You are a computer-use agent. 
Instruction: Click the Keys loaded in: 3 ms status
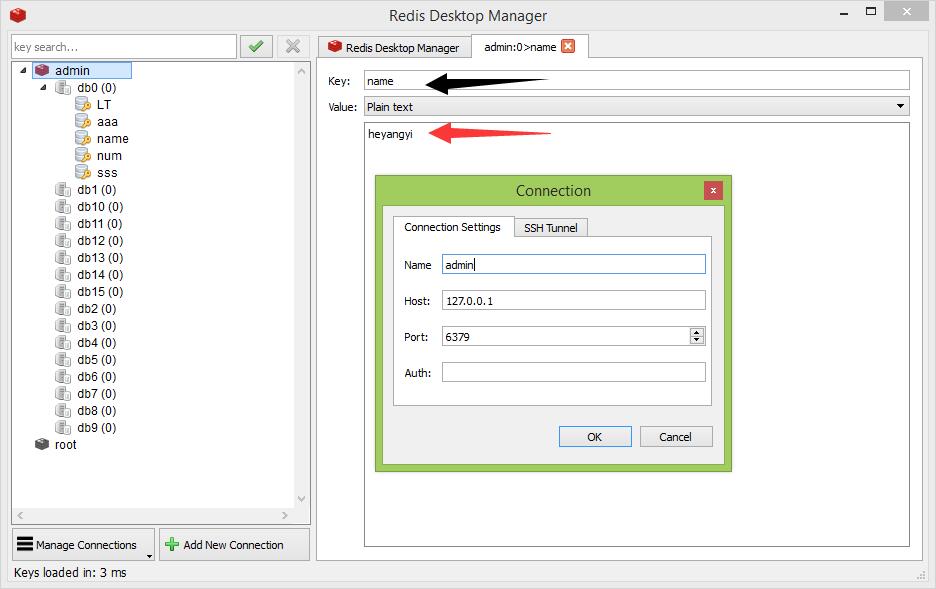(x=70, y=572)
